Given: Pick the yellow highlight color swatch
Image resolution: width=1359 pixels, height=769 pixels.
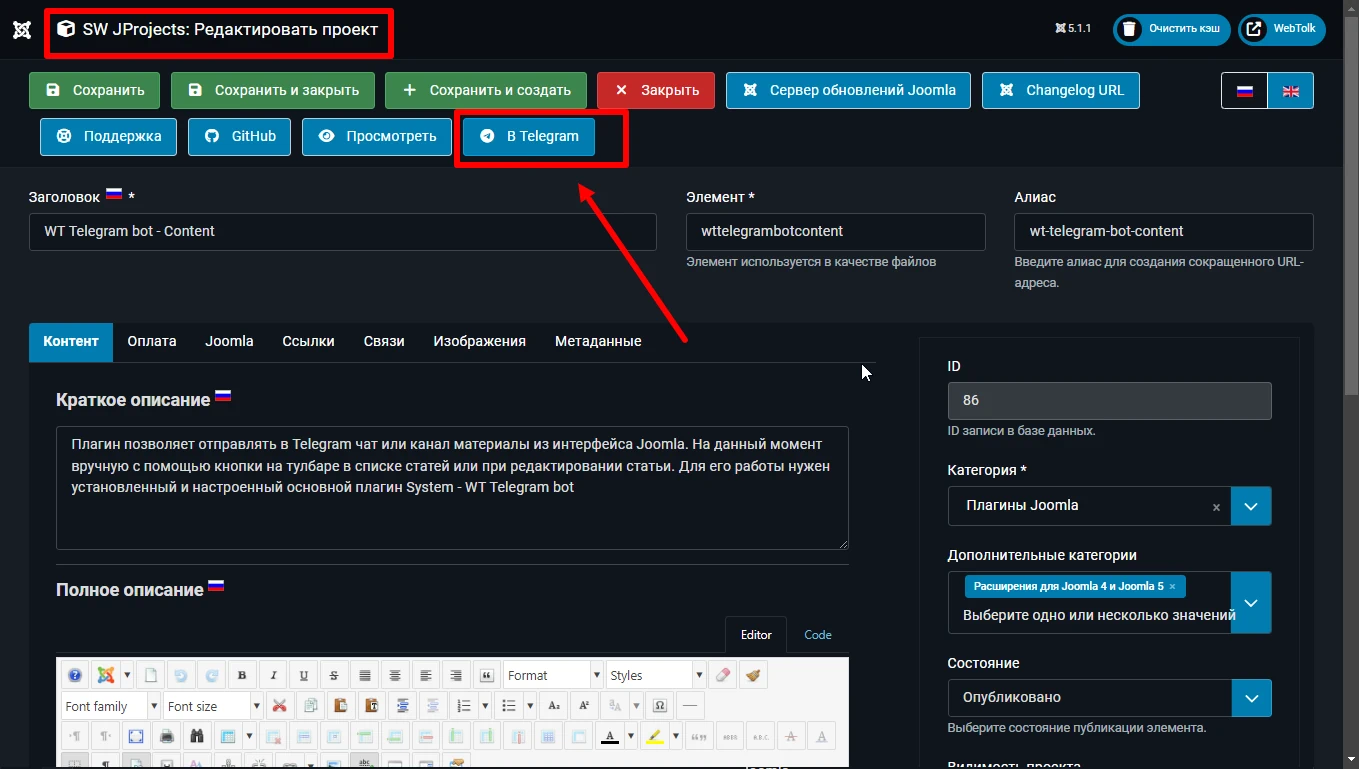Looking at the screenshot, I should (655, 737).
